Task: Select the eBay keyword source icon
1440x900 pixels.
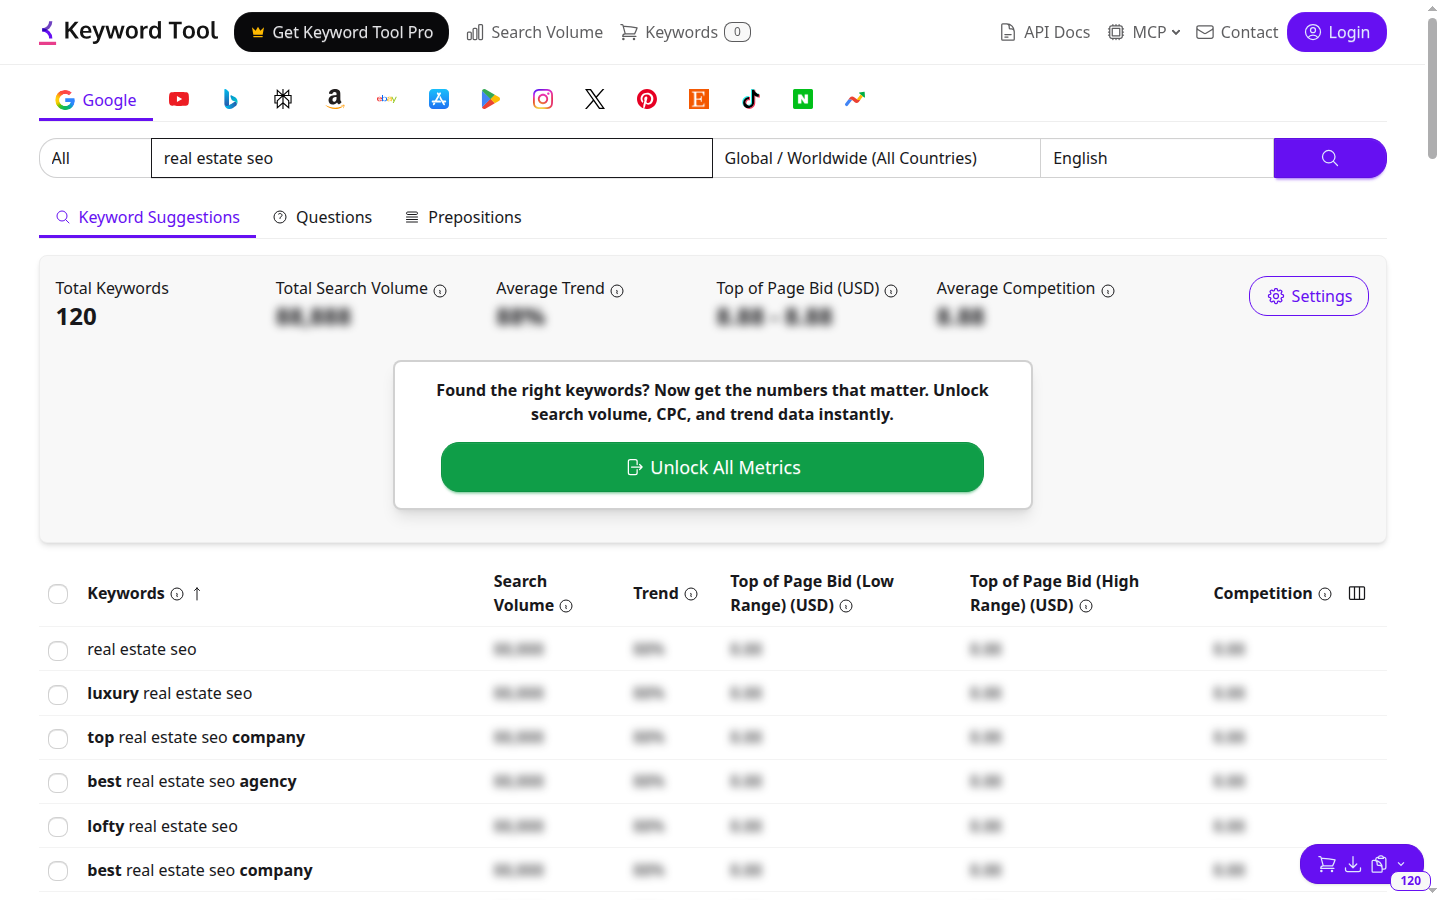Action: [387, 99]
